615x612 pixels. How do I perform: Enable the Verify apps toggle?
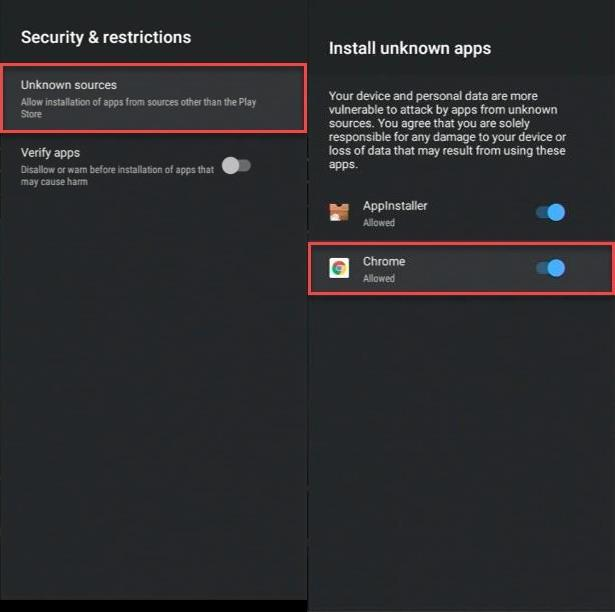click(236, 165)
